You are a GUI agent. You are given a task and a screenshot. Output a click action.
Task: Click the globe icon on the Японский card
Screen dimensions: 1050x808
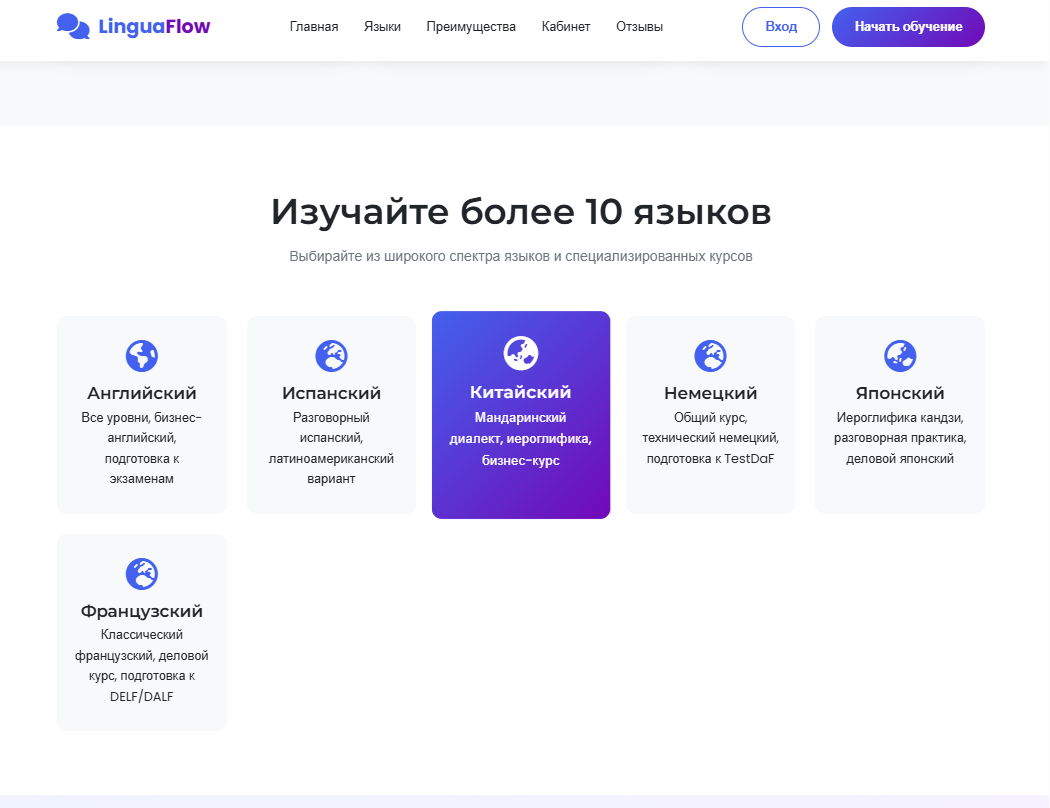(x=900, y=355)
